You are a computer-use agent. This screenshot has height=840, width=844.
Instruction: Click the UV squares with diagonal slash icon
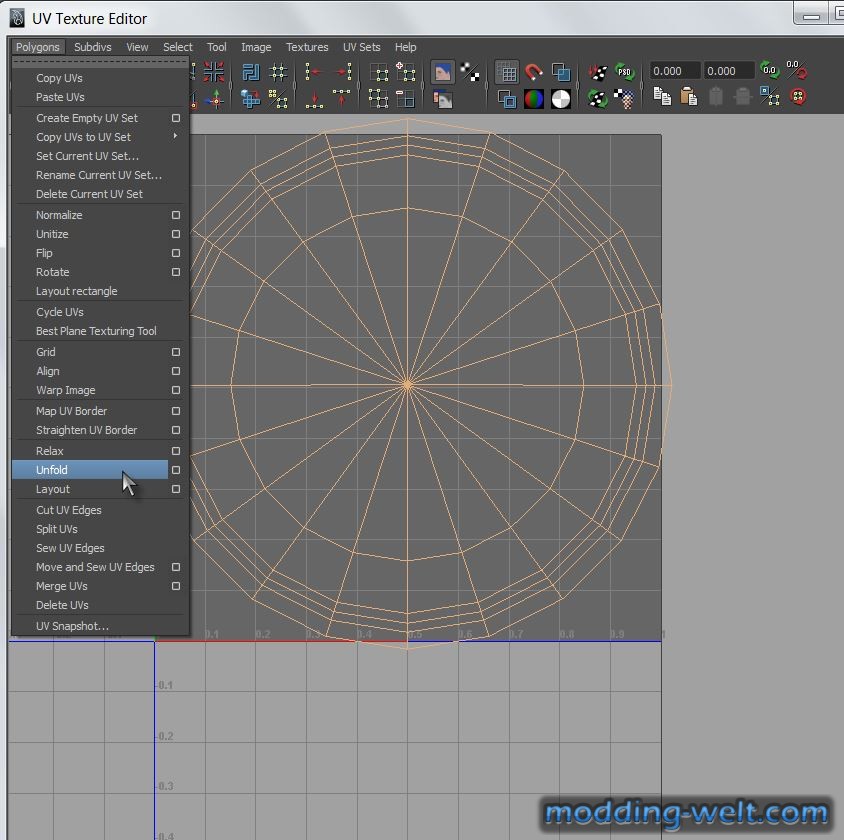[x=278, y=99]
